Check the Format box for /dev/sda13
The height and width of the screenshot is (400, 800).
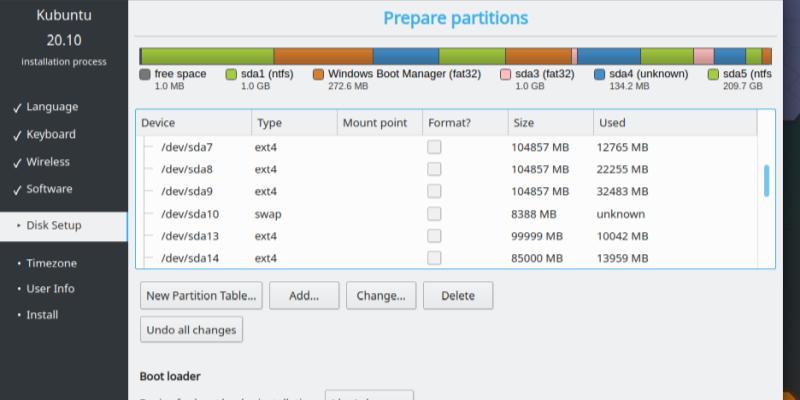tap(434, 236)
